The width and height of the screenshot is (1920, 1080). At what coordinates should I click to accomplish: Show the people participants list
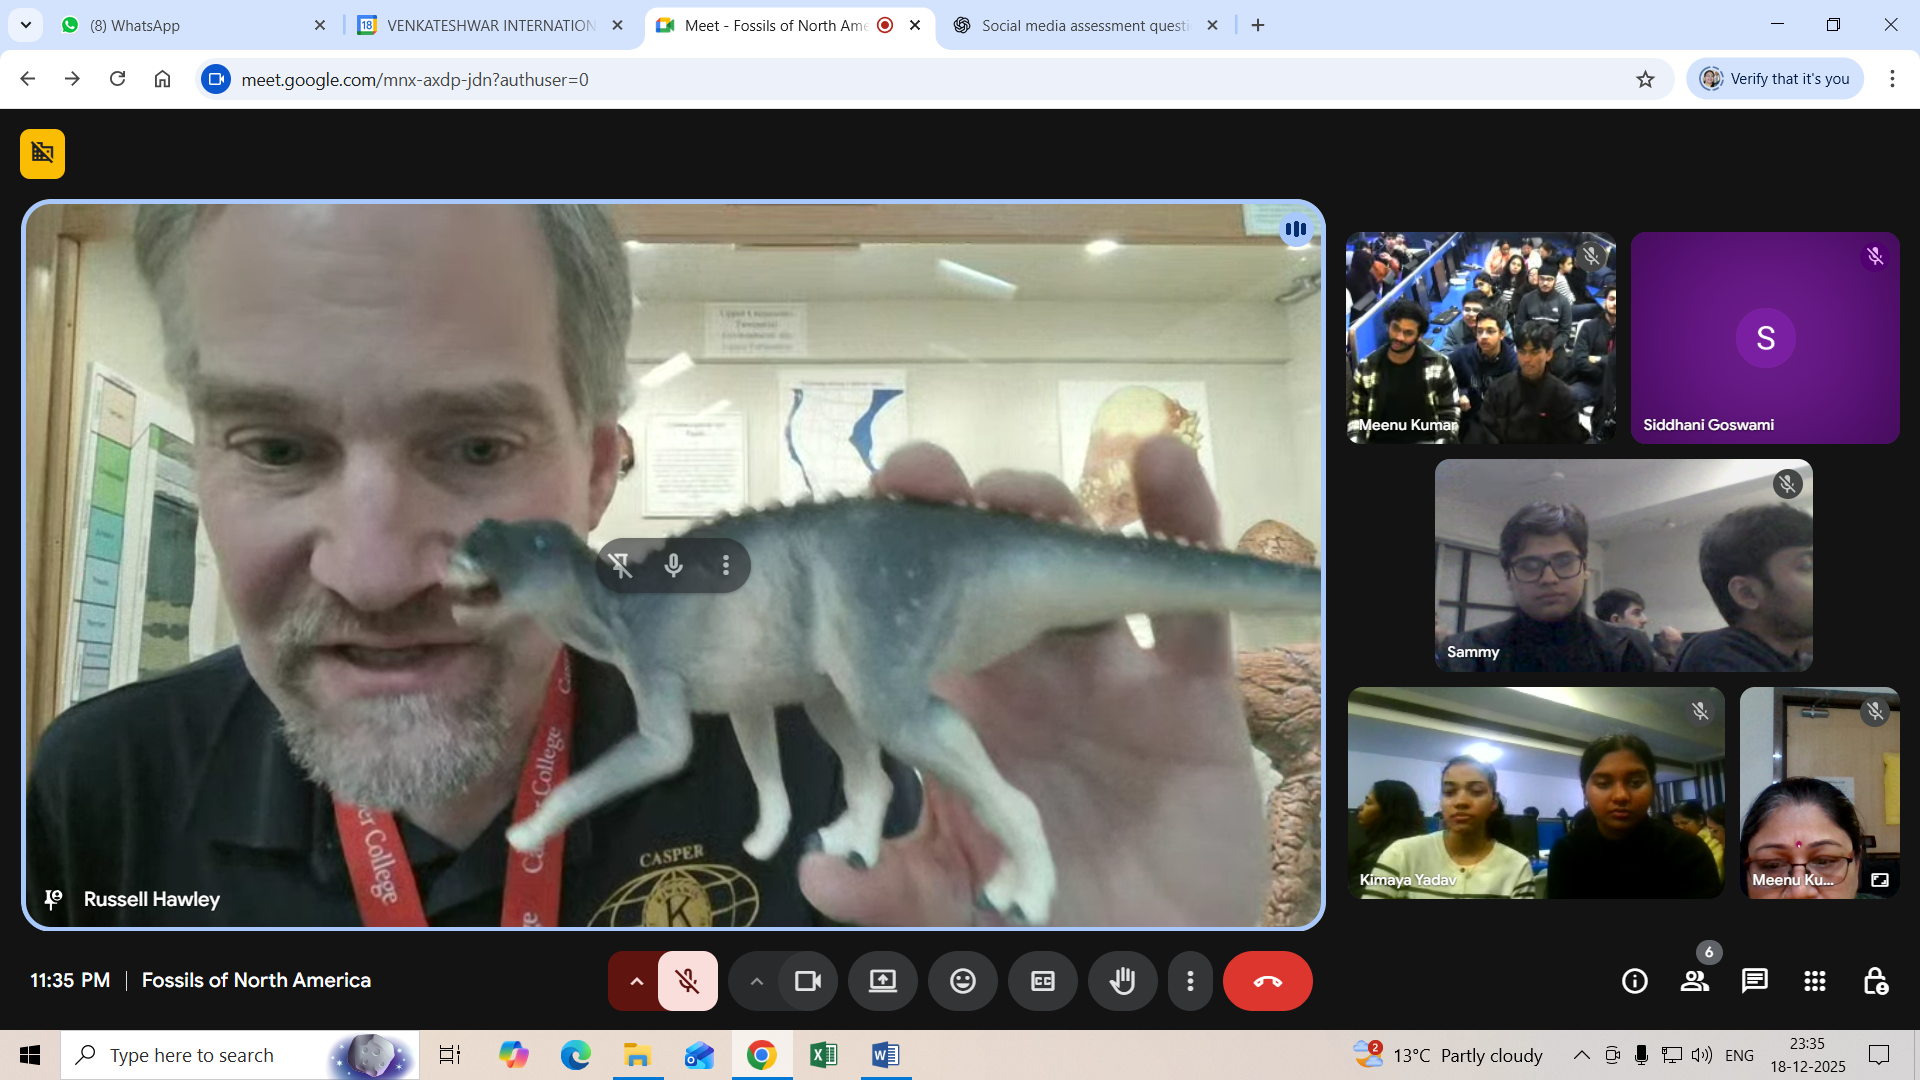[x=1694, y=981]
